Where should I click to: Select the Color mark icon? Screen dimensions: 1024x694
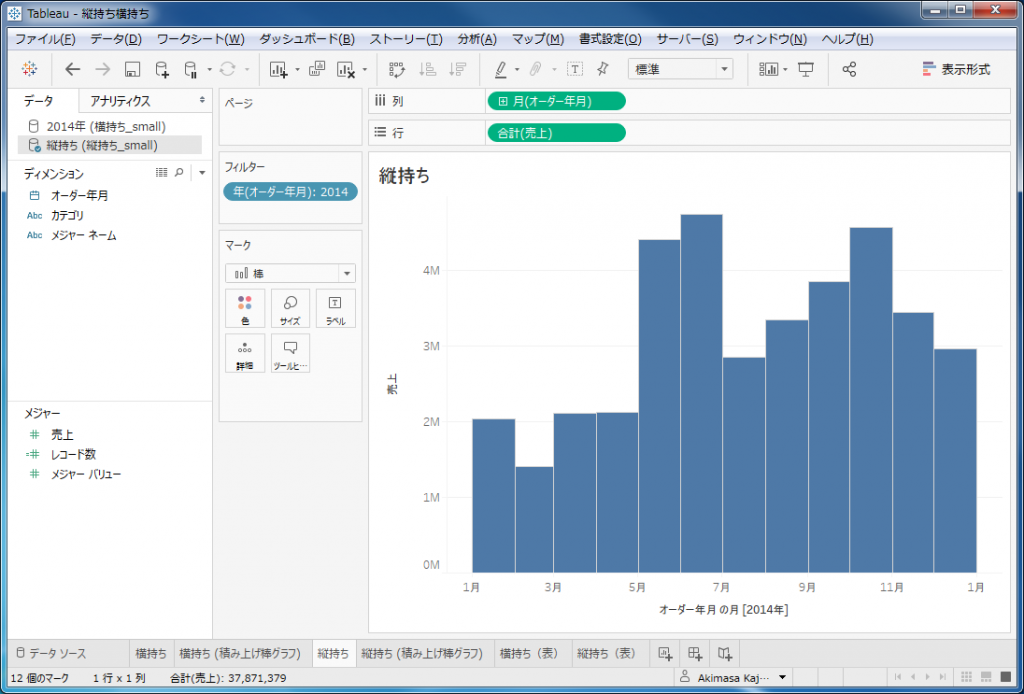[x=245, y=308]
